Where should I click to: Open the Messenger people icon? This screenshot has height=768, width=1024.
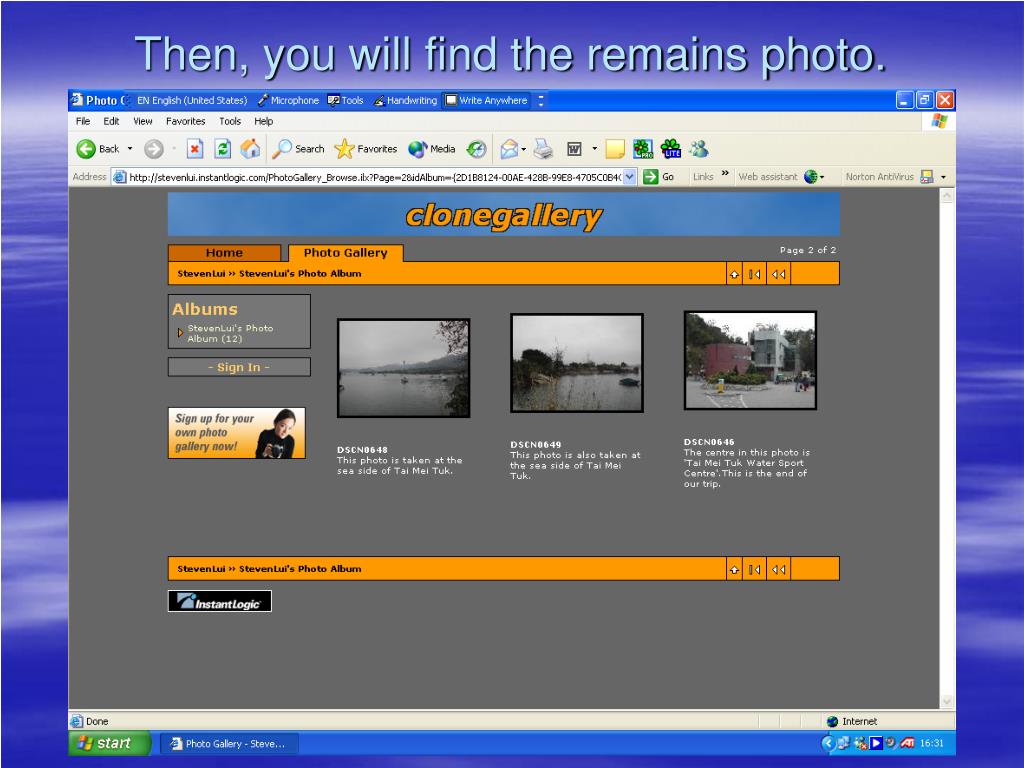click(x=699, y=149)
